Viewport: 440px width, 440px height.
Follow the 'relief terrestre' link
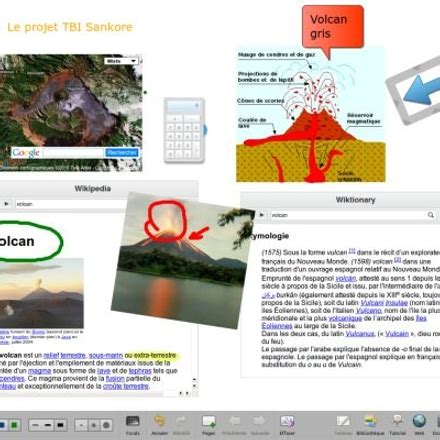coord(64,355)
